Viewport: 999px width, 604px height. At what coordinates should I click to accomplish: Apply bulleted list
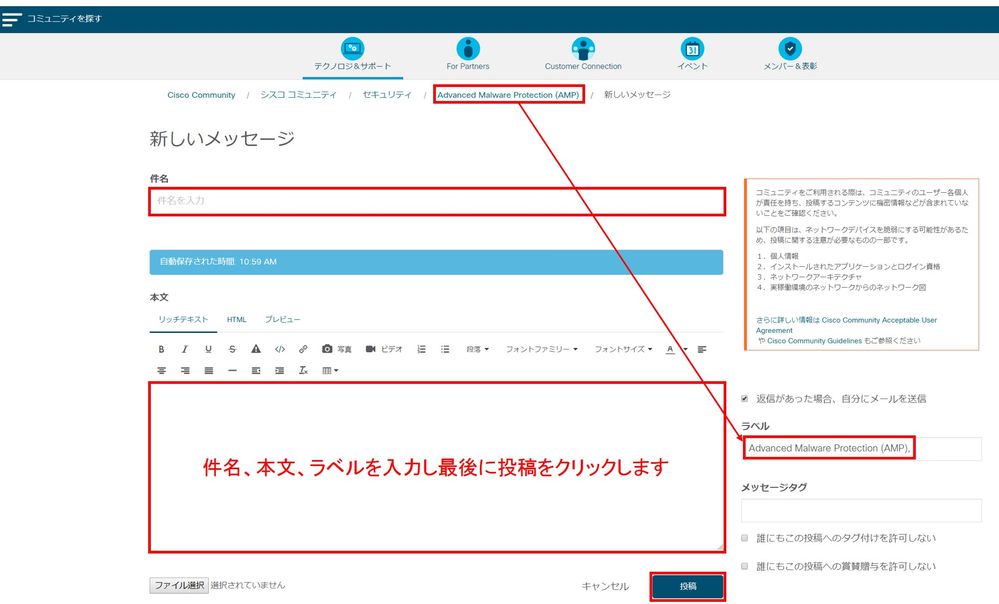click(x=445, y=349)
